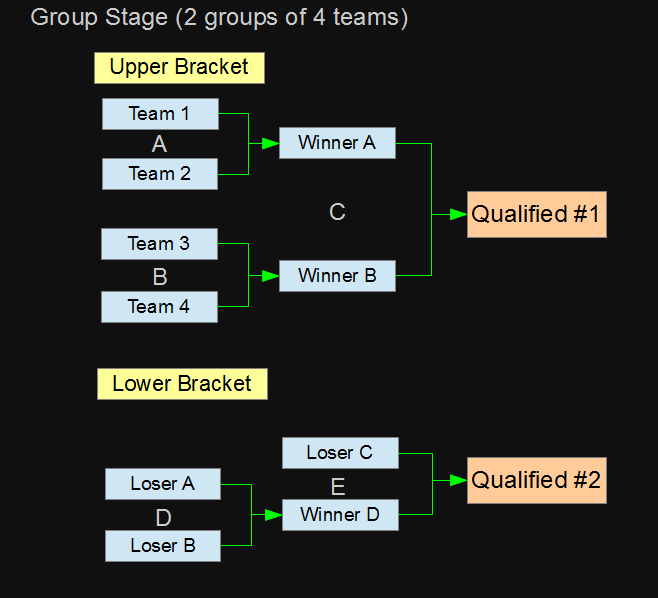The image size is (658, 598).
Task: Select the Loser B box
Action: click(162, 546)
